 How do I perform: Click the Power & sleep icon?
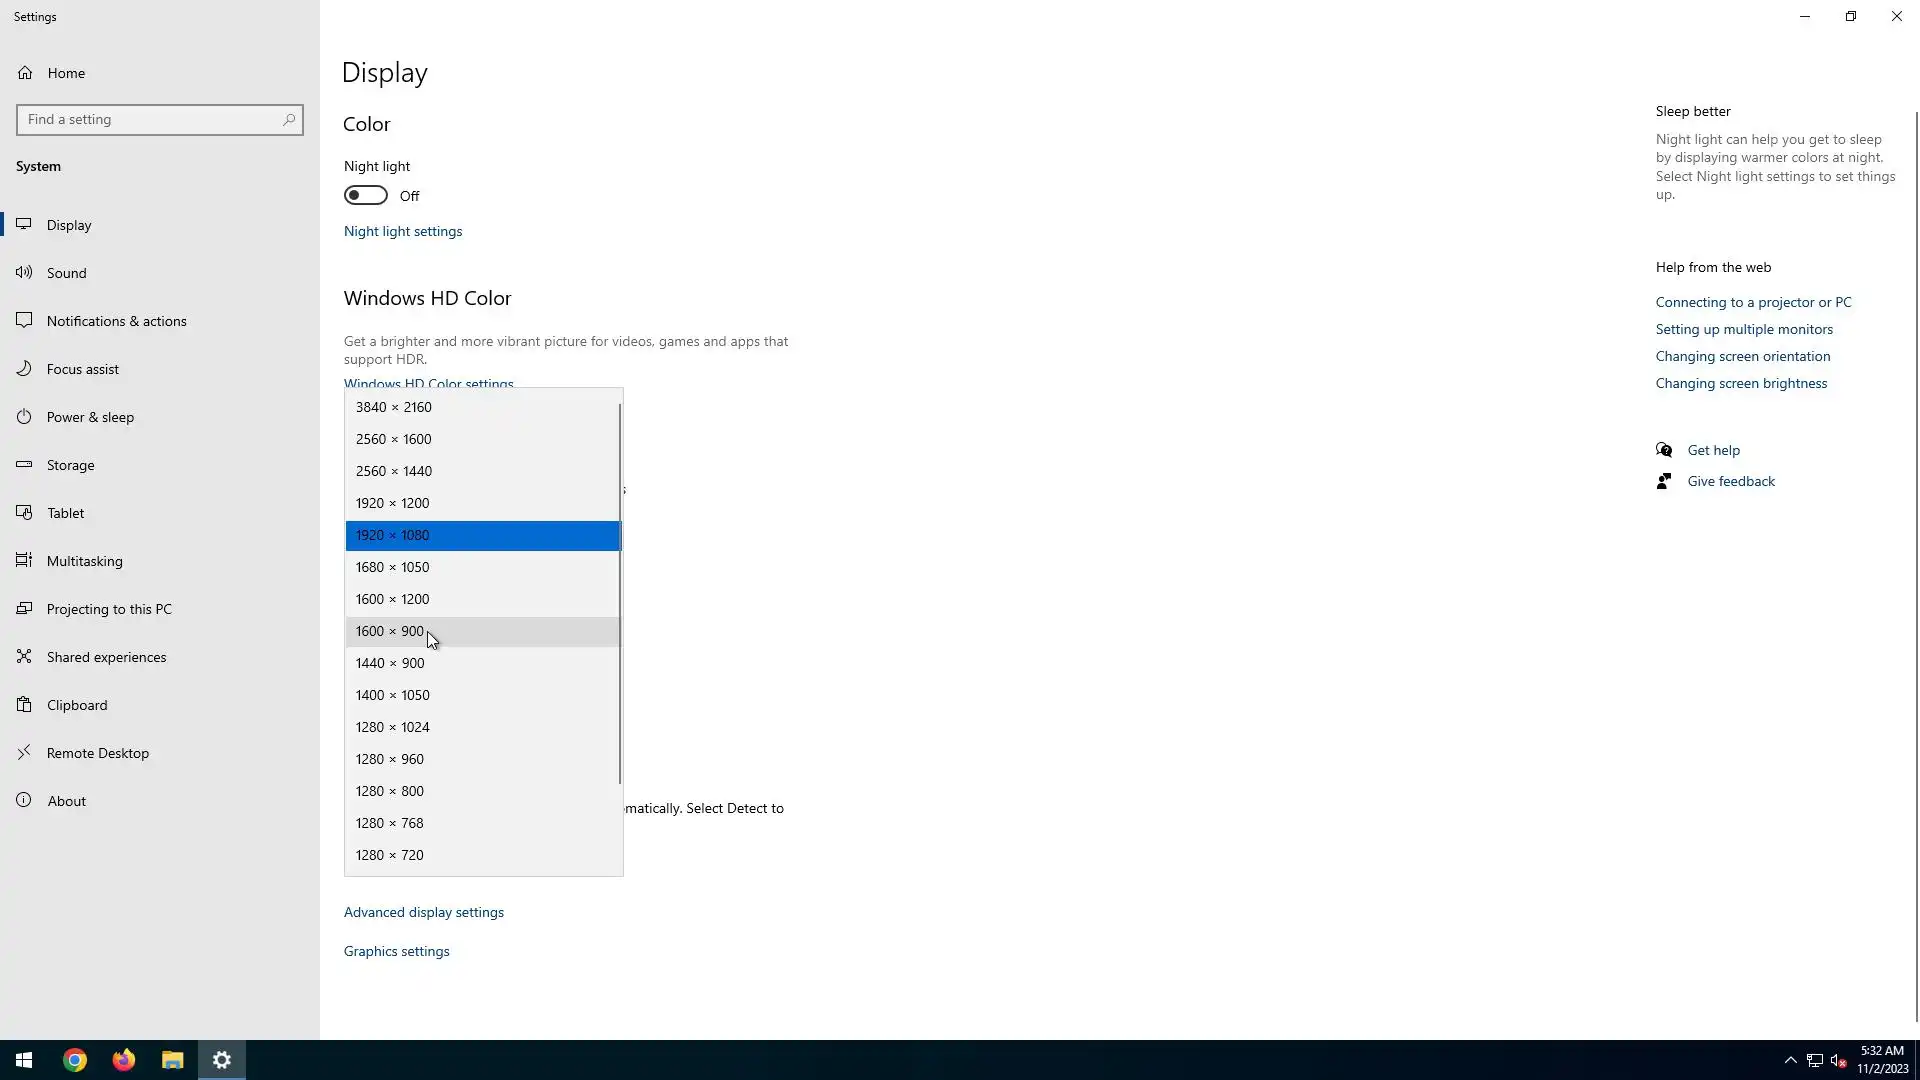[24, 416]
